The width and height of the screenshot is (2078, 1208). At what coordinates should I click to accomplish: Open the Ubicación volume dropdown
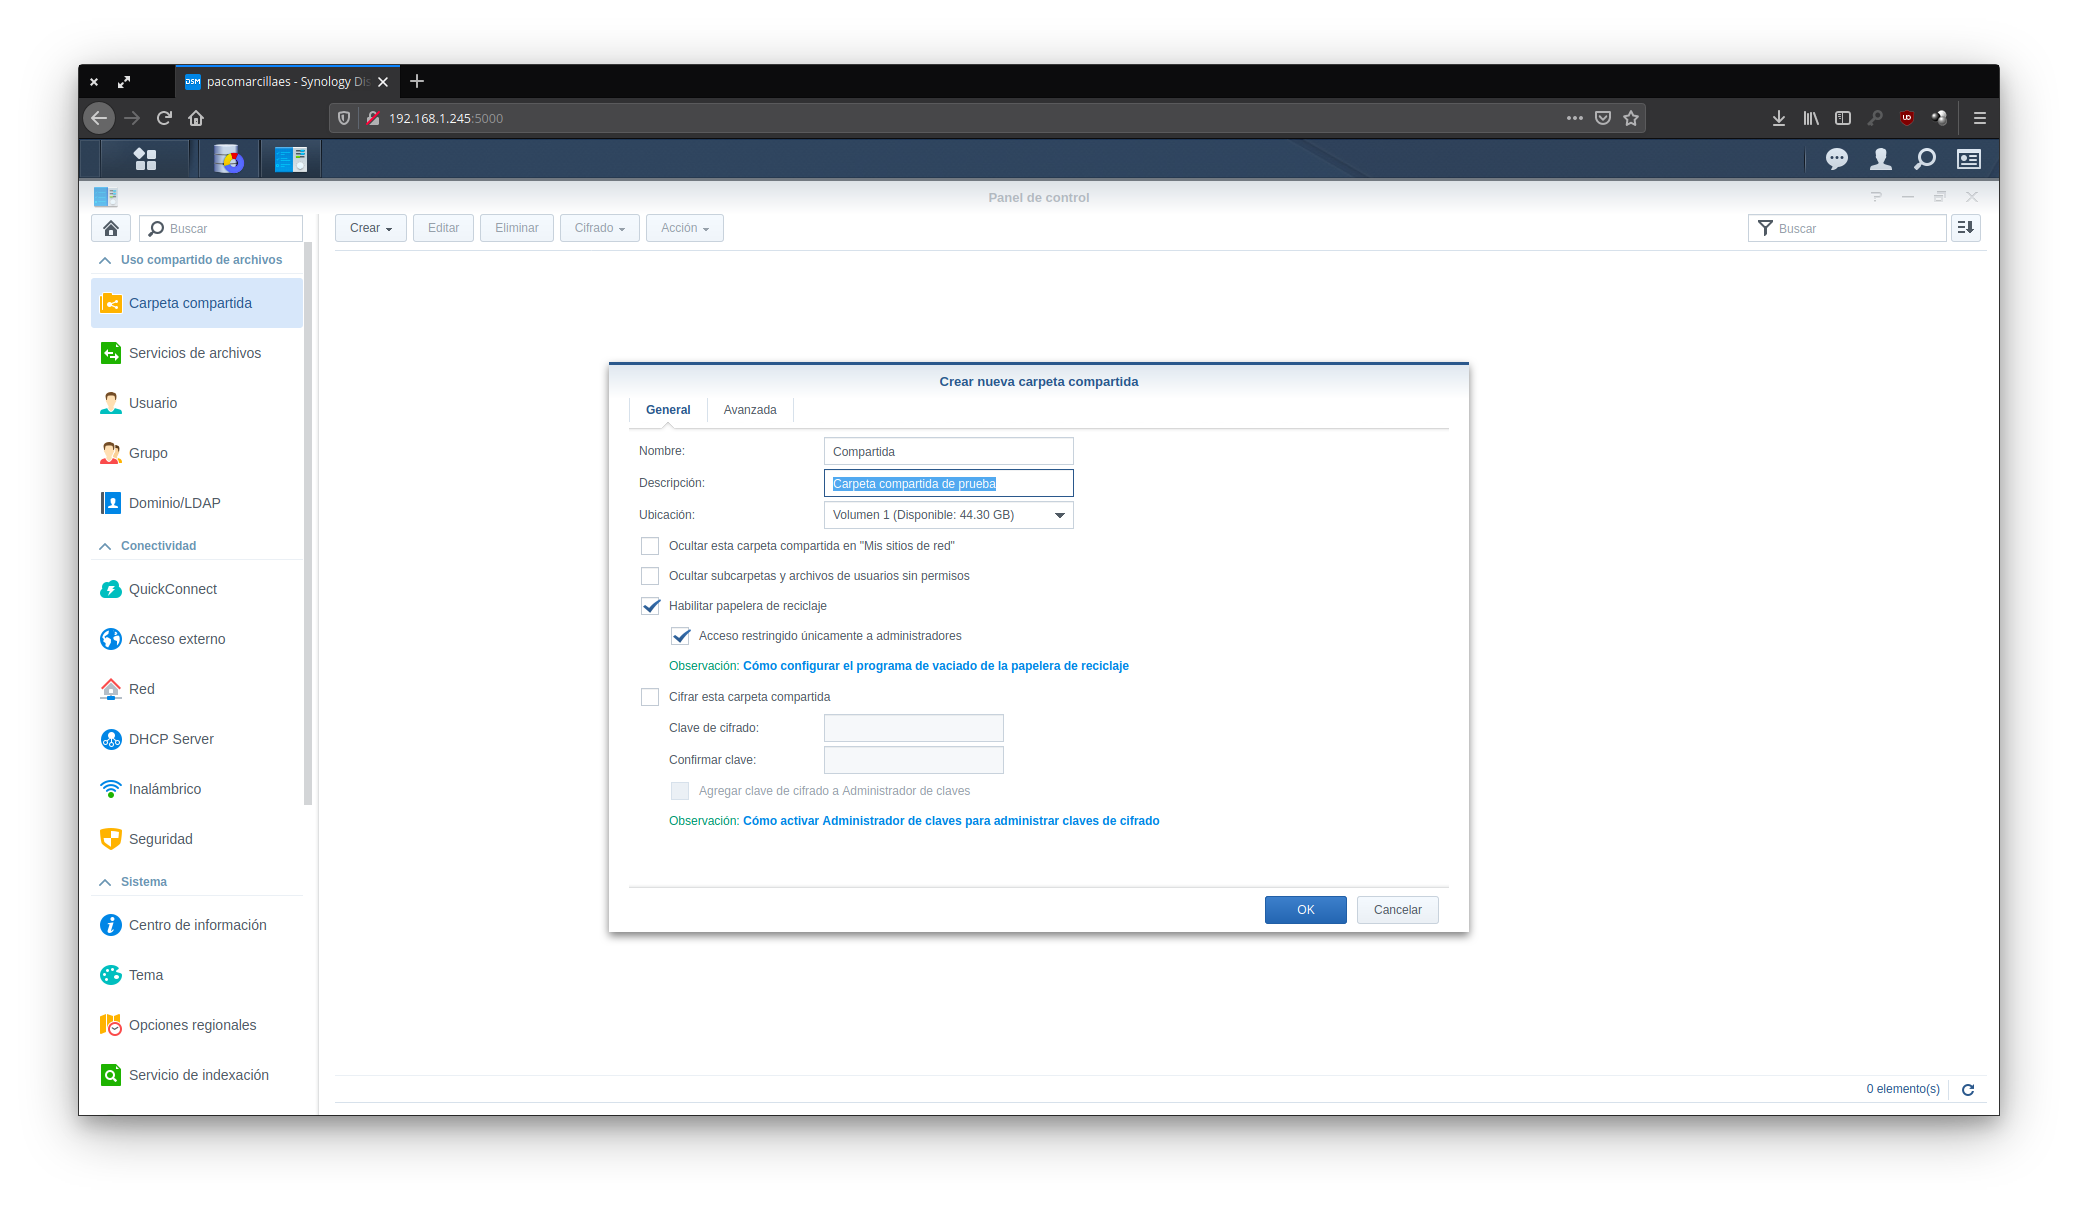[1059, 515]
